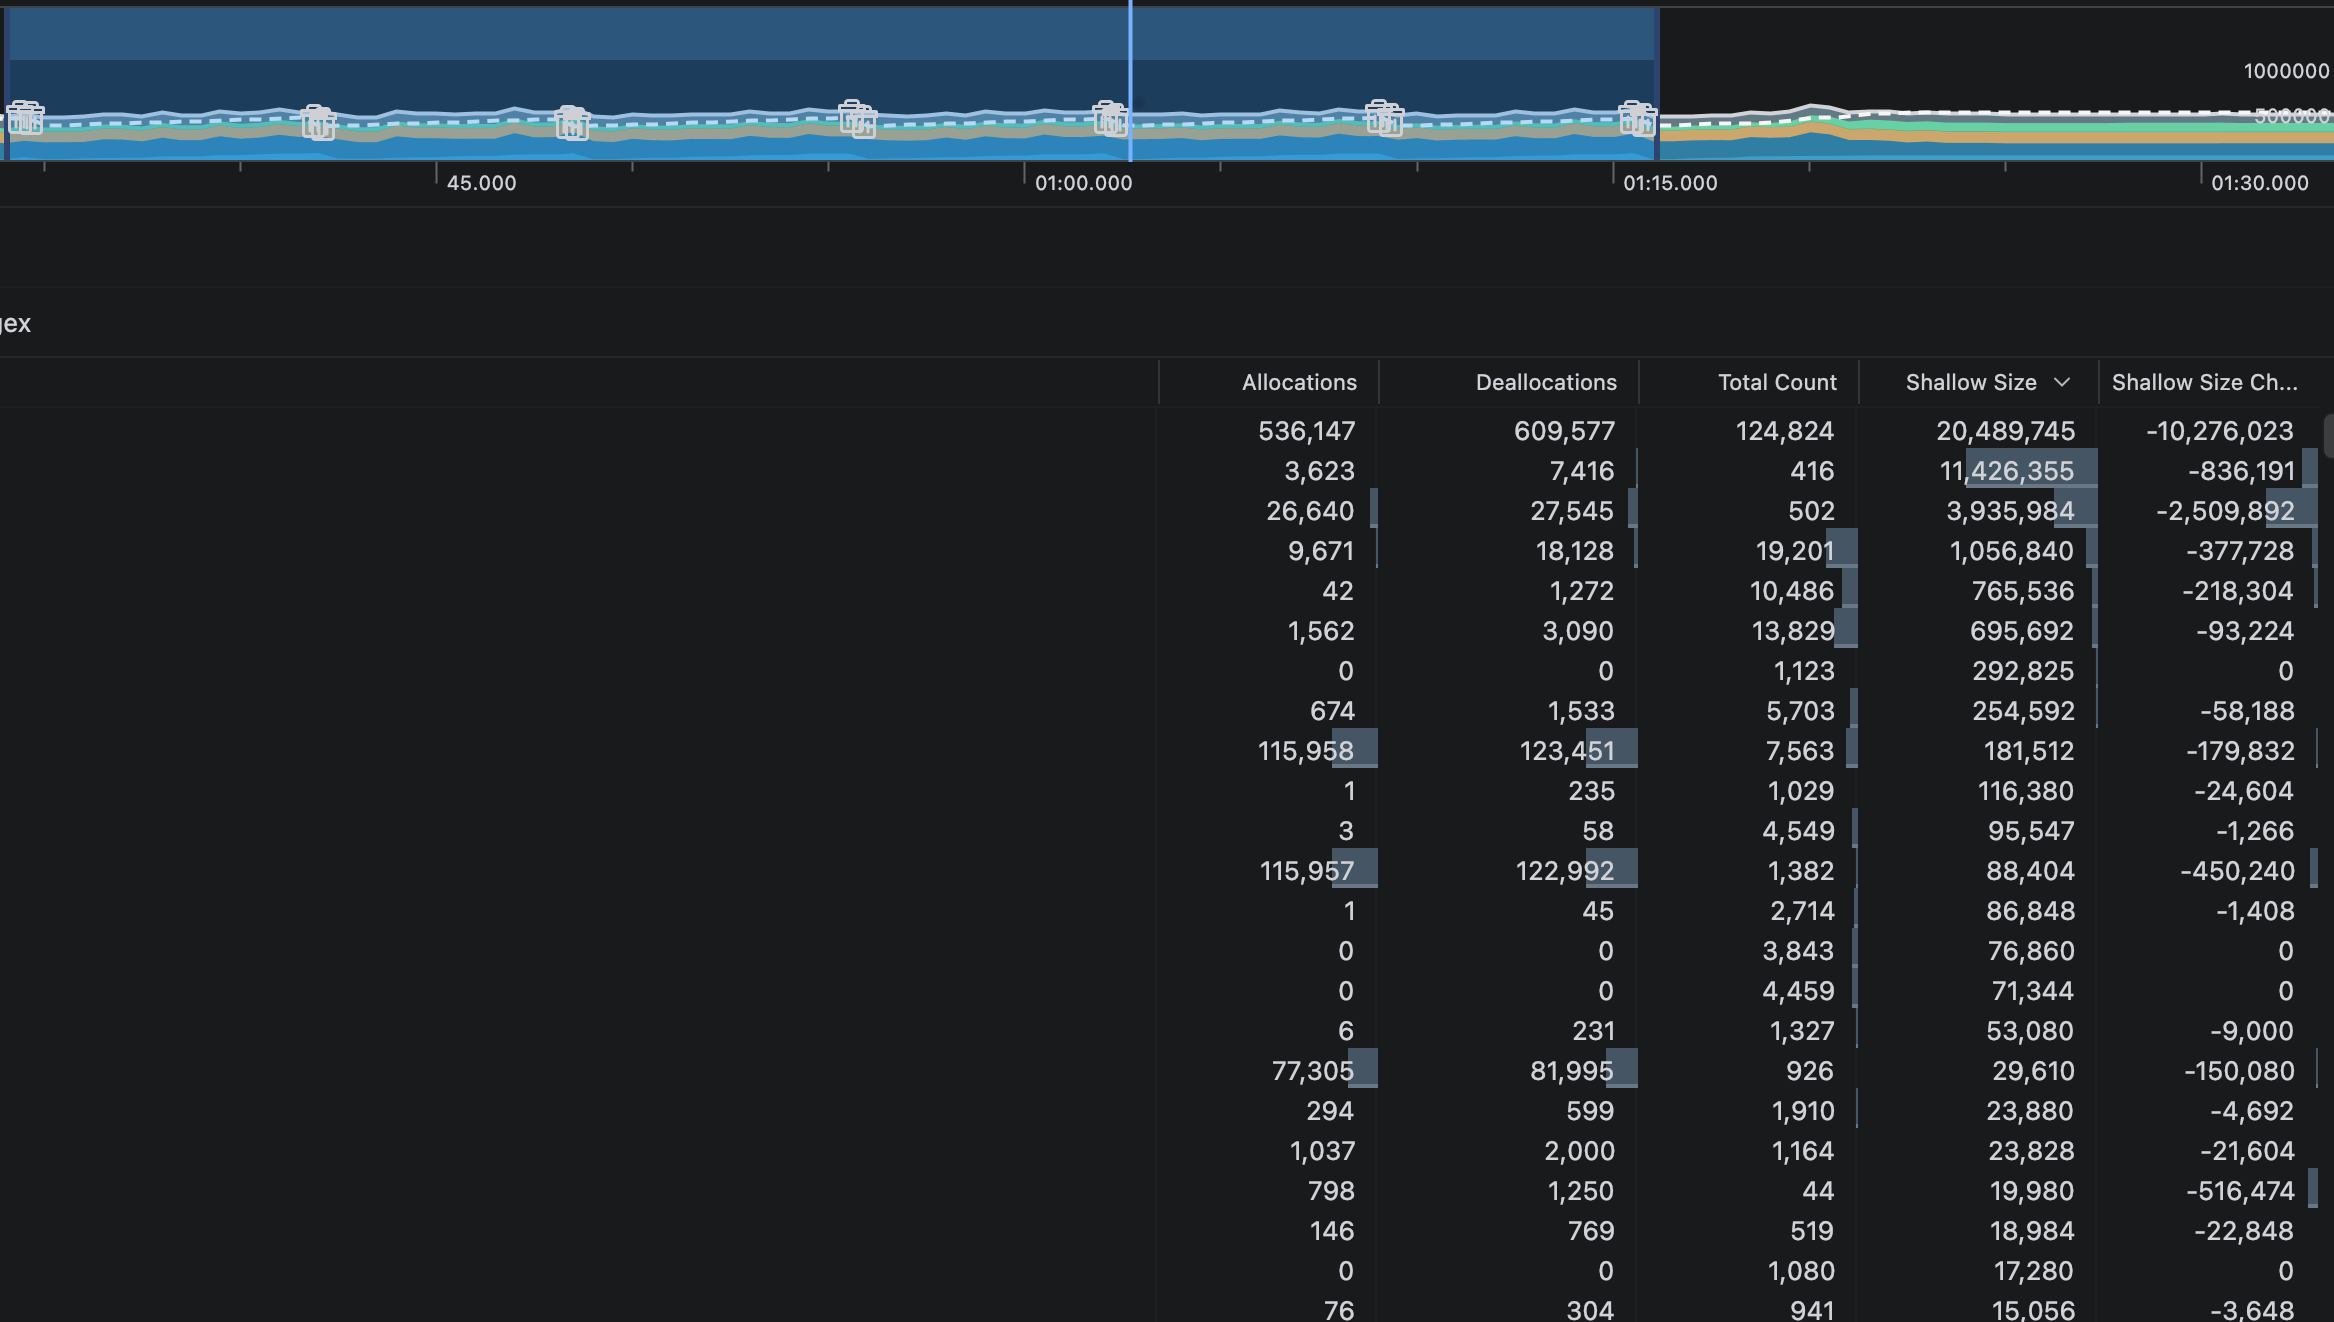This screenshot has width=2334, height=1322.
Task: Sort by the Total Count column header
Action: coord(1776,382)
